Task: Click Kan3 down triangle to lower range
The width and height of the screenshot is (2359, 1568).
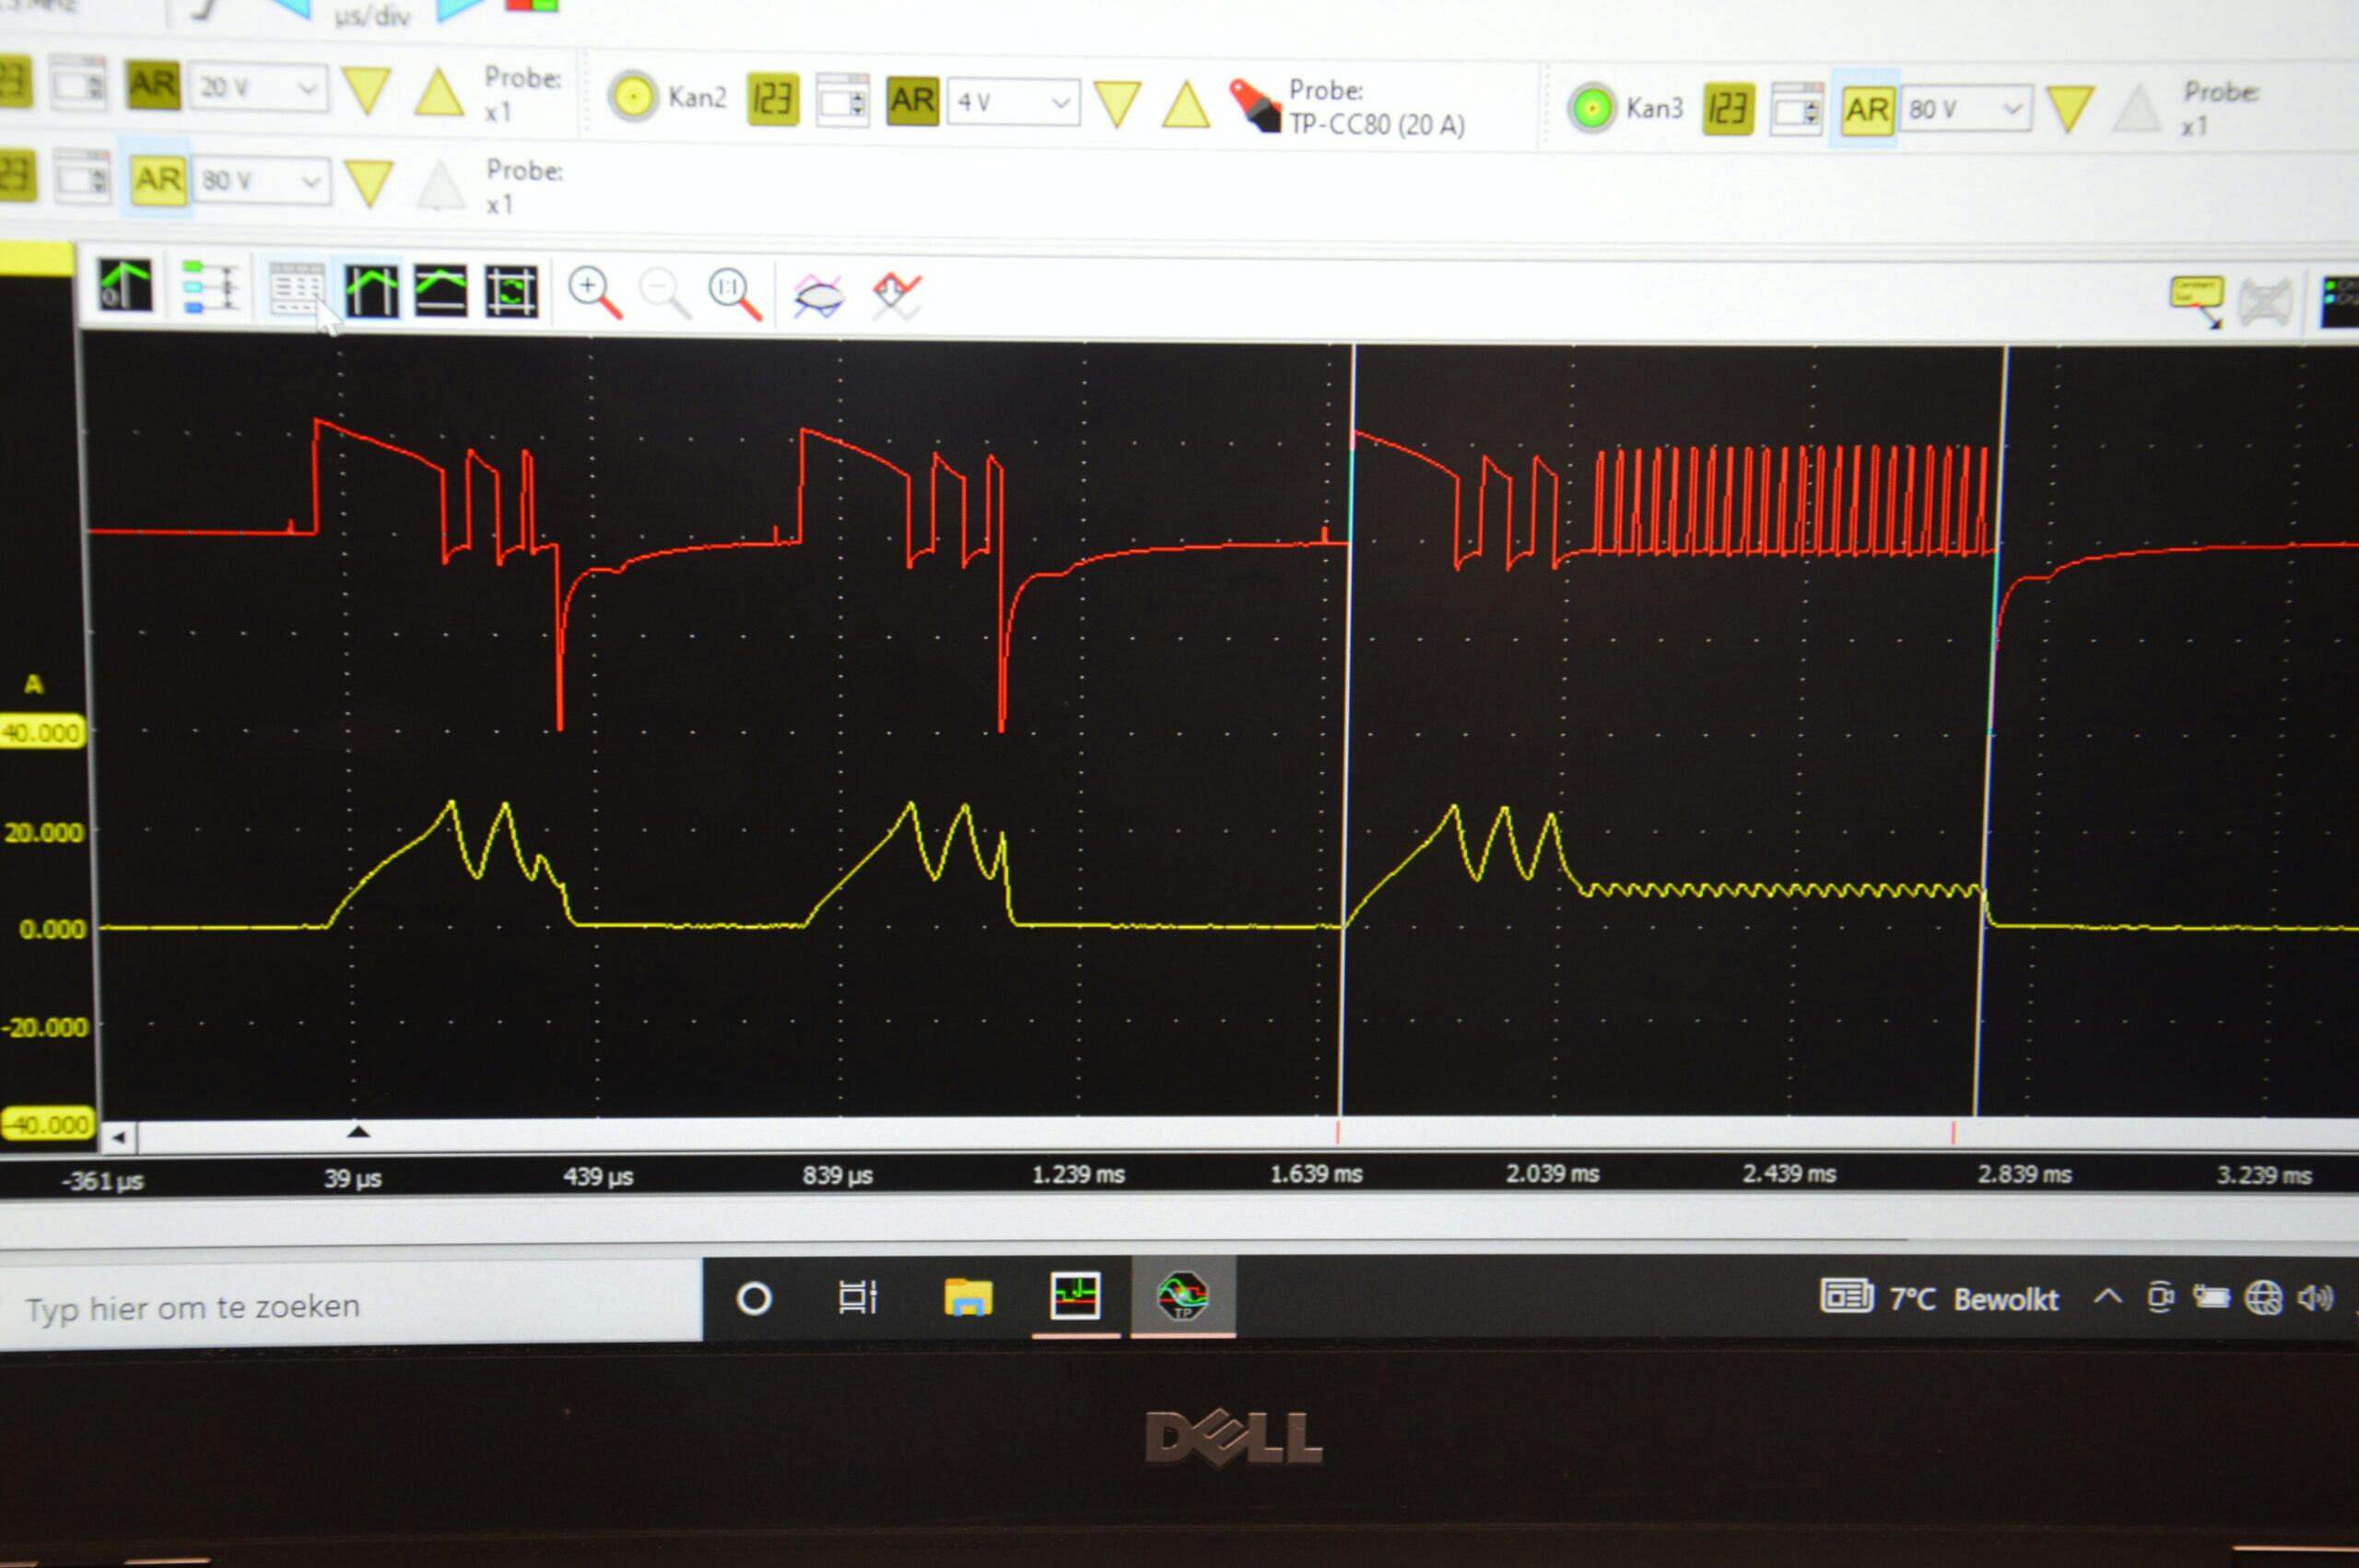Action: pos(2070,110)
